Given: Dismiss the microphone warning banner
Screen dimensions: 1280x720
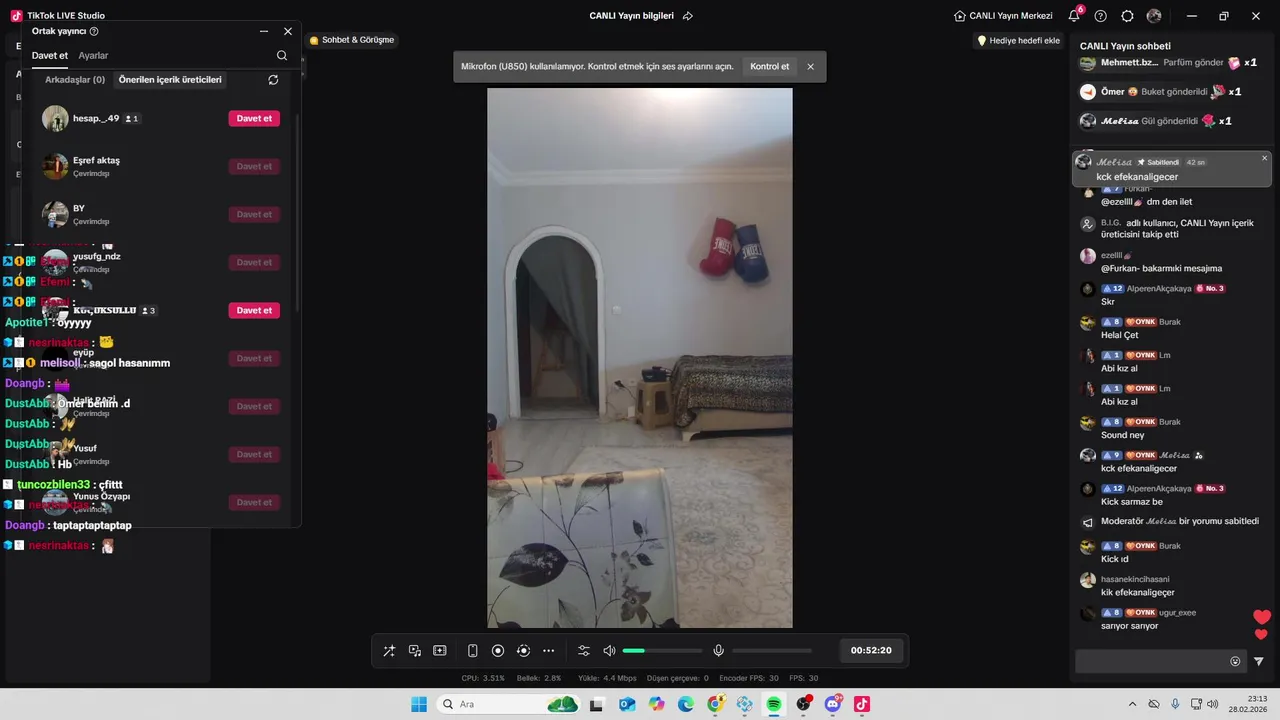Looking at the screenshot, I should [x=810, y=67].
